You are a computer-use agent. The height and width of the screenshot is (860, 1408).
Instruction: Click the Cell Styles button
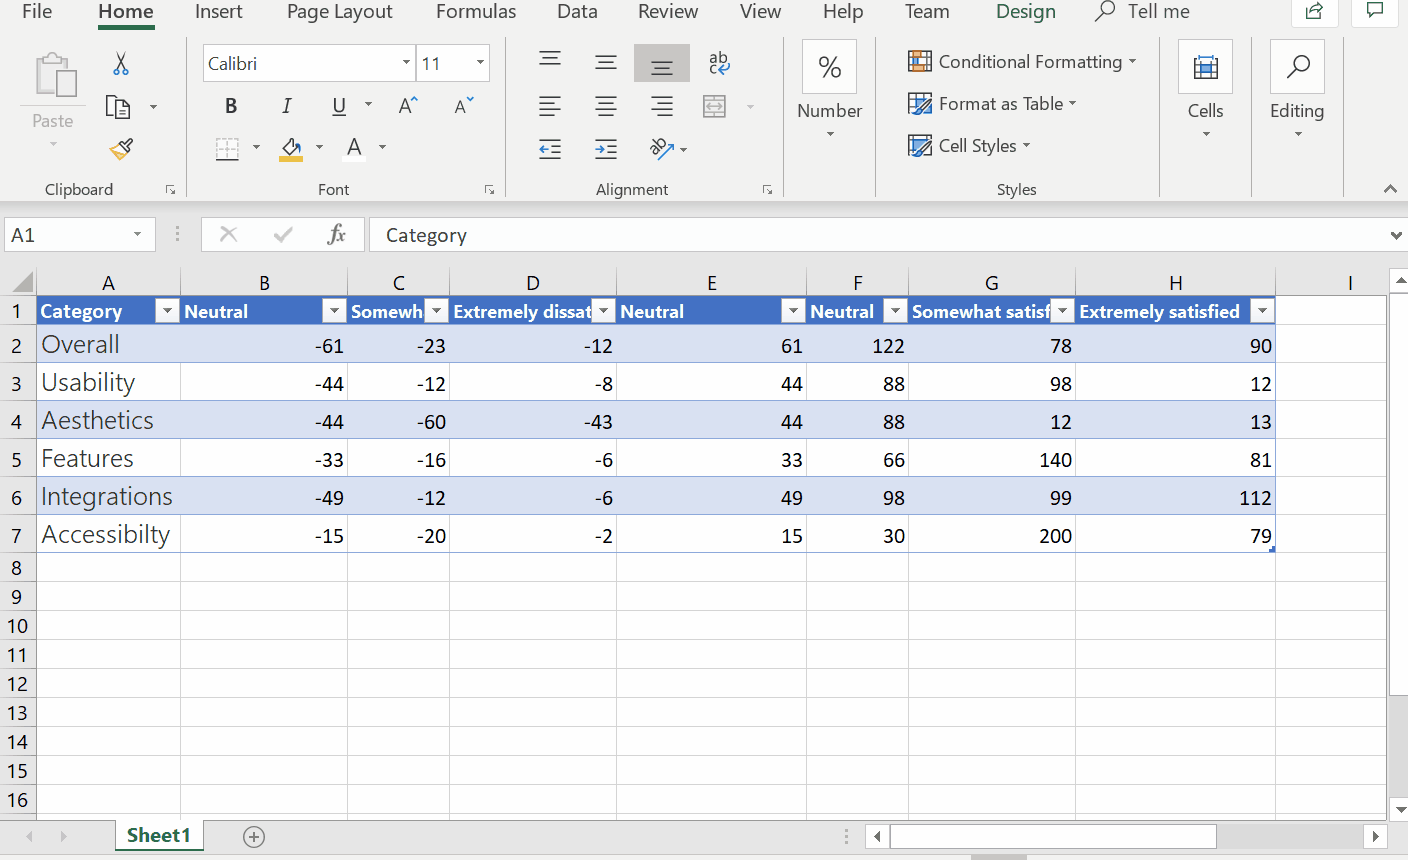[x=968, y=145]
